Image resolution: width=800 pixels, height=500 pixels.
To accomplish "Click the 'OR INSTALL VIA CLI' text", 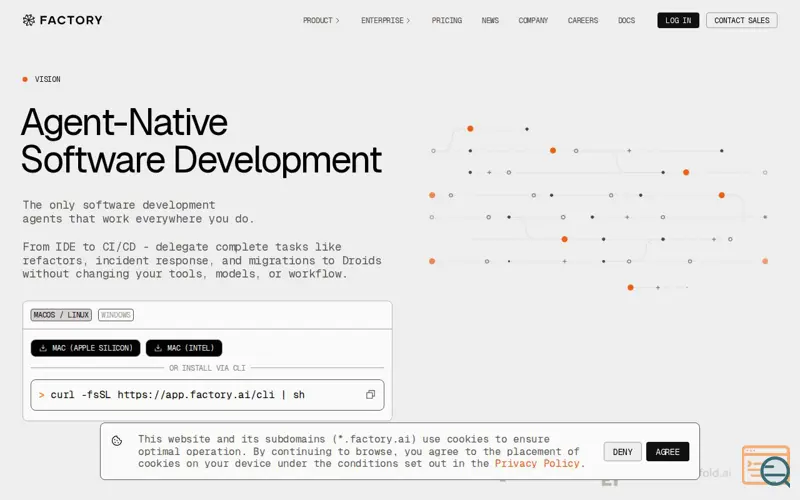I will coord(207,368).
